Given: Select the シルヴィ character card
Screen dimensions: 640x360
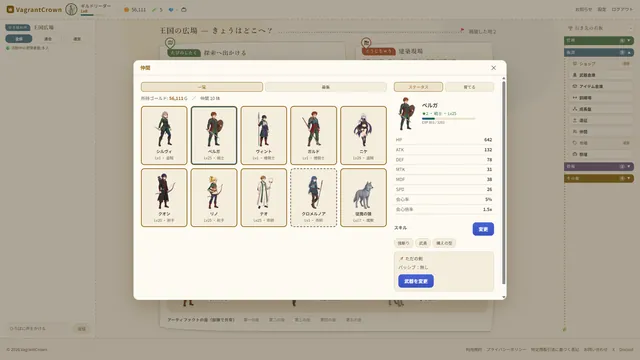Looking at the screenshot, I should click(164, 136).
